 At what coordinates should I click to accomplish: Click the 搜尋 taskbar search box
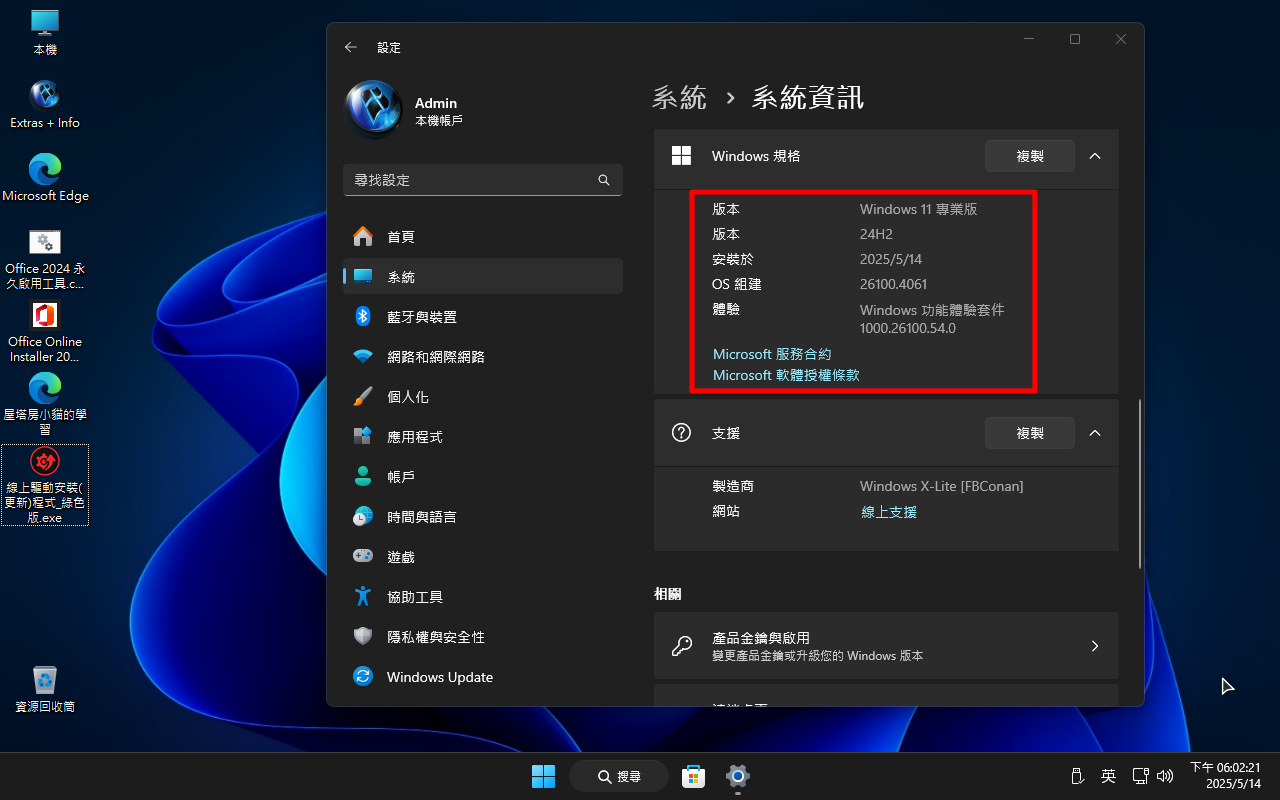[619, 776]
